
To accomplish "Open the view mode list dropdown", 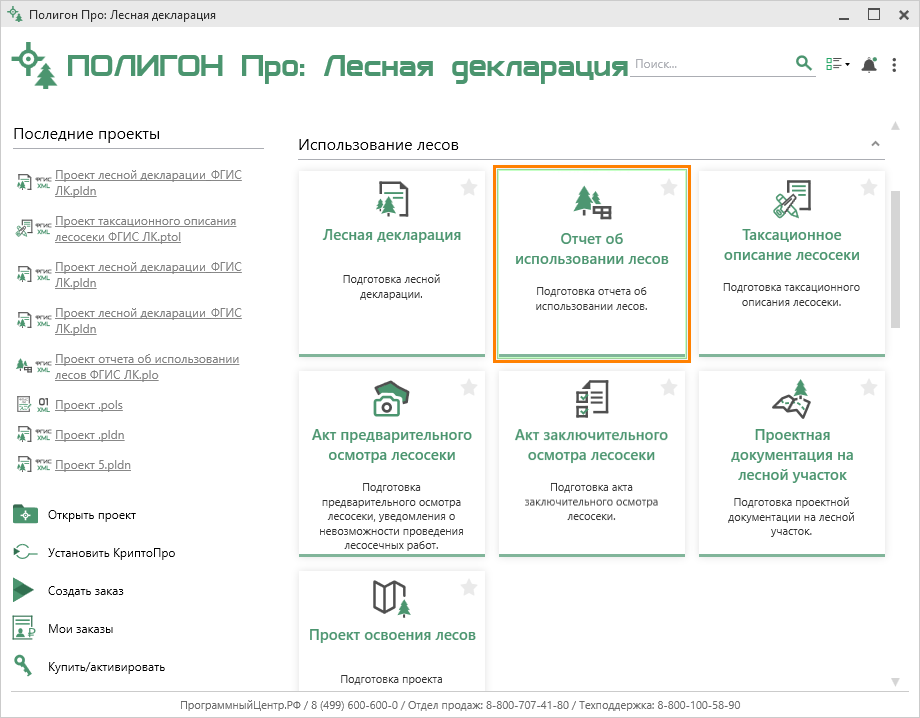I will (837, 64).
